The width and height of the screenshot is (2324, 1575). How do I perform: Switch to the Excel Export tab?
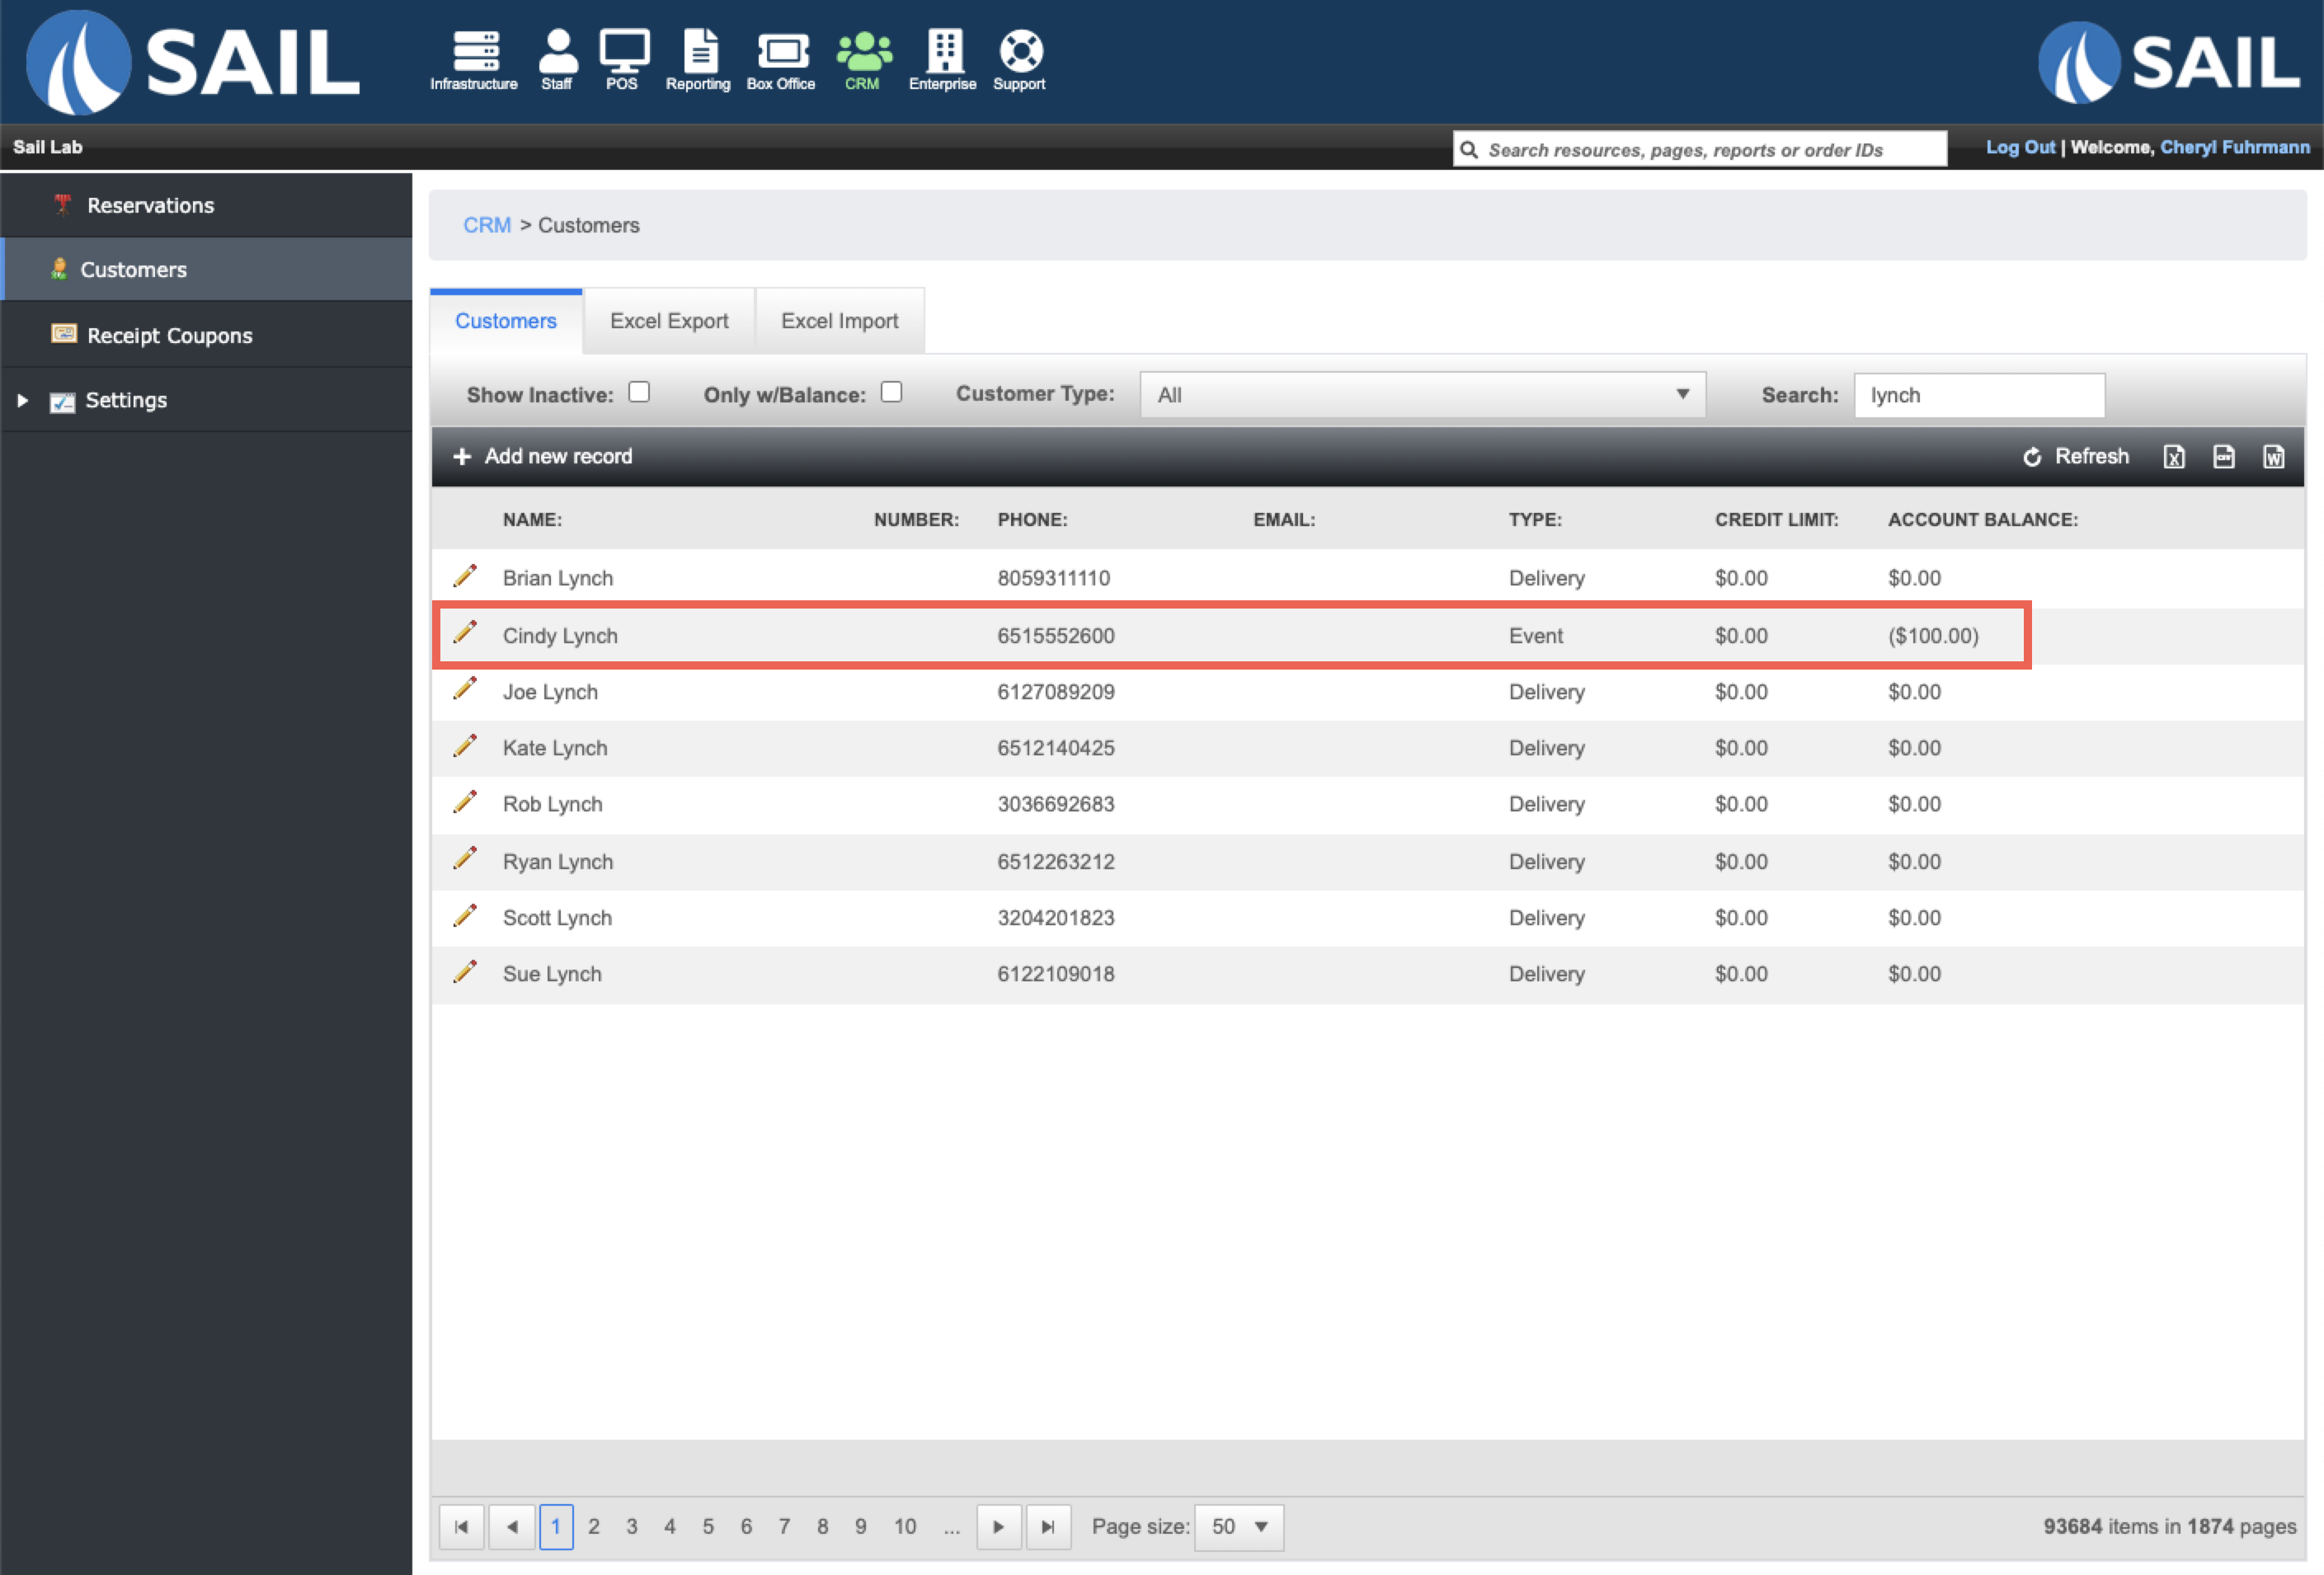click(x=669, y=321)
